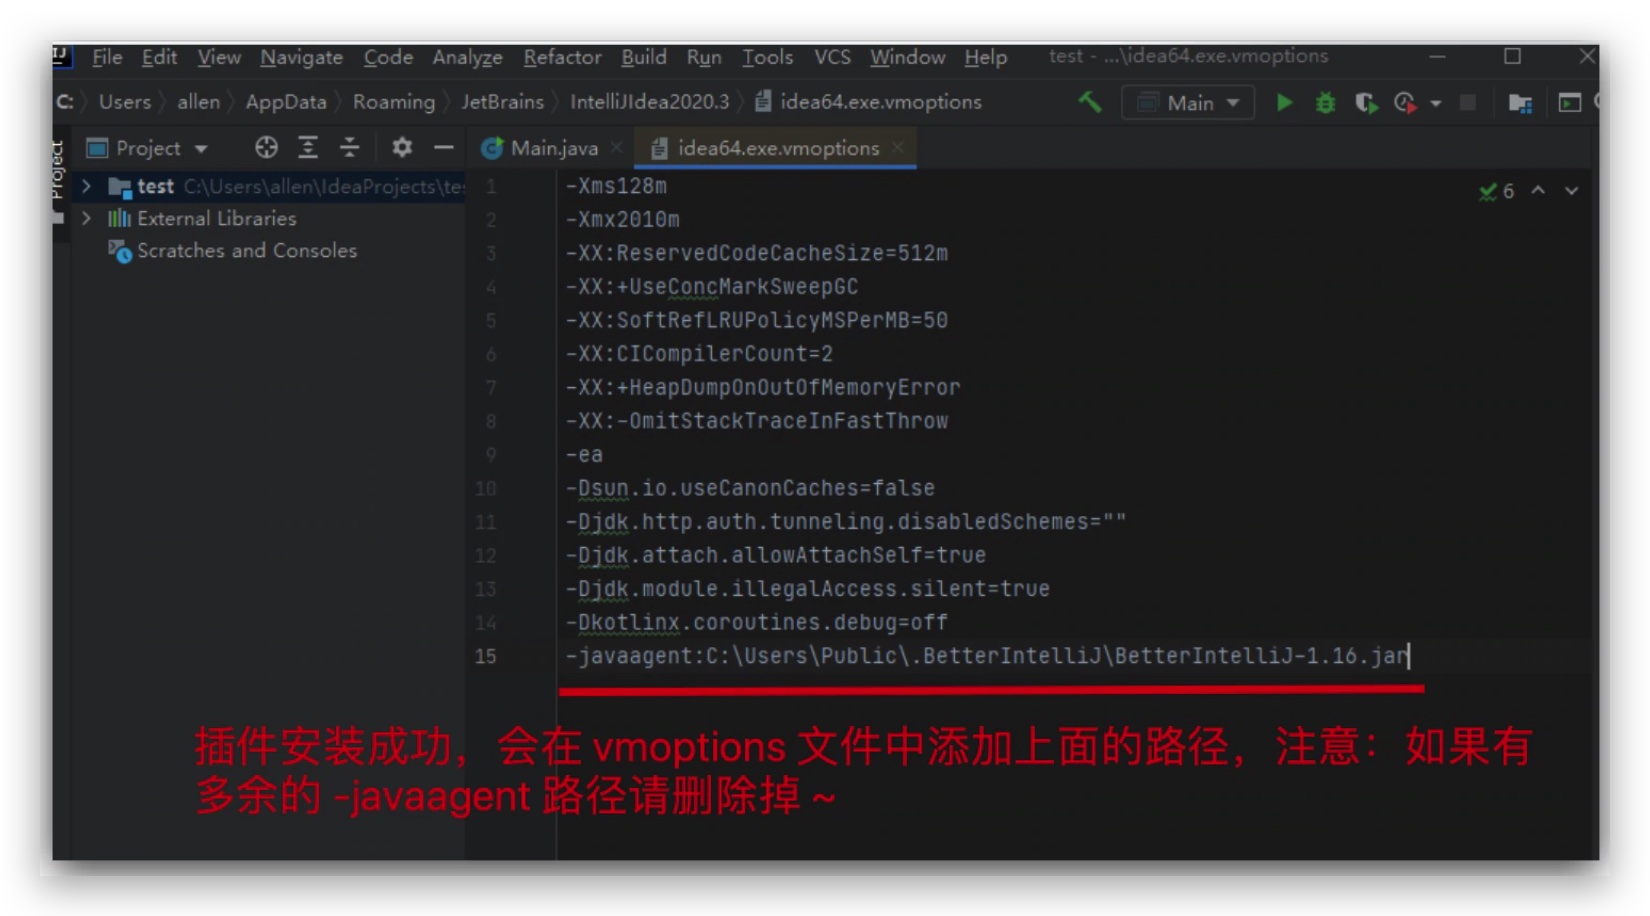This screenshot has width=1650, height=916.
Task: Expand all items in the Project panel
Action: pos(308,148)
